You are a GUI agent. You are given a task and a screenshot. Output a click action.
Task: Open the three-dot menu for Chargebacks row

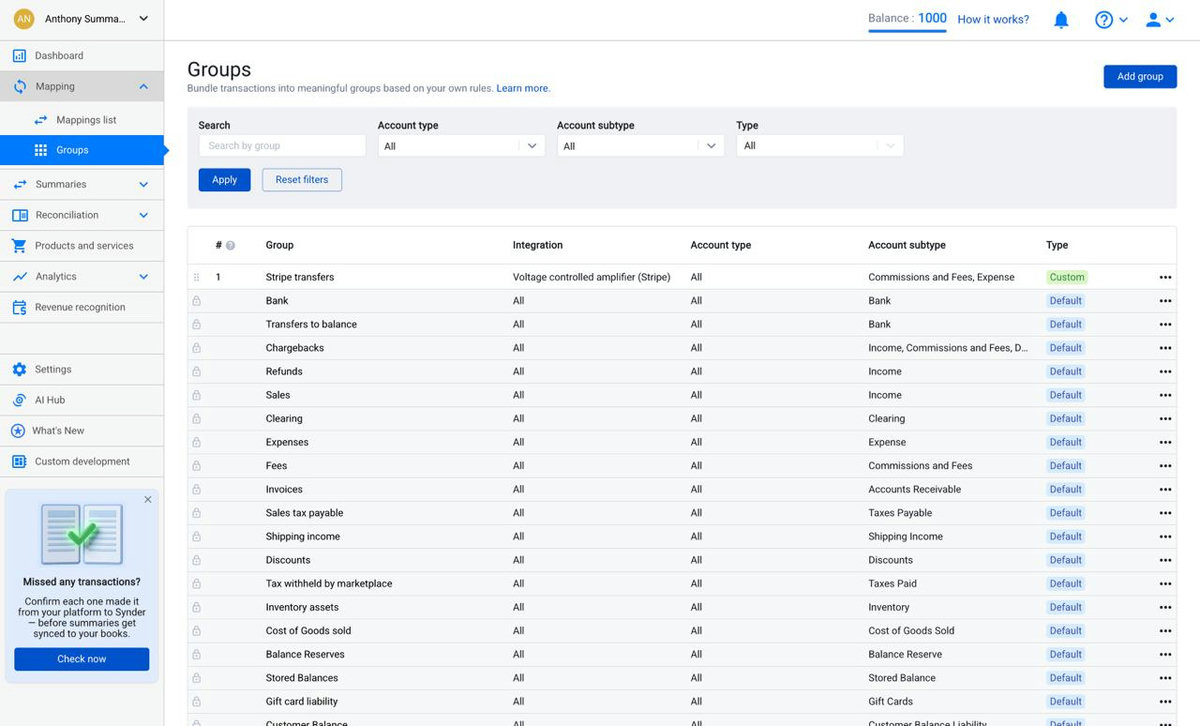coord(1165,348)
